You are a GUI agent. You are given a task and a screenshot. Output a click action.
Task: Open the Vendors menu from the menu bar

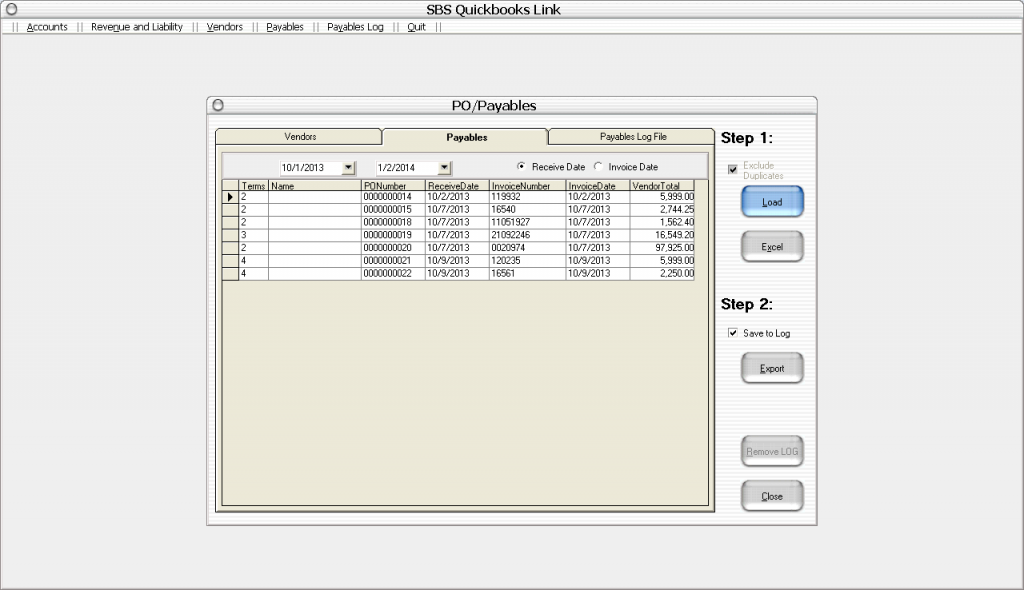pos(224,27)
